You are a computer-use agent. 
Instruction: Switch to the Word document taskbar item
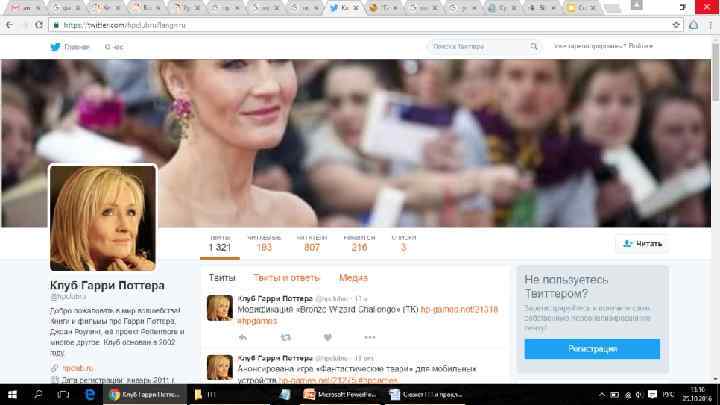425,395
